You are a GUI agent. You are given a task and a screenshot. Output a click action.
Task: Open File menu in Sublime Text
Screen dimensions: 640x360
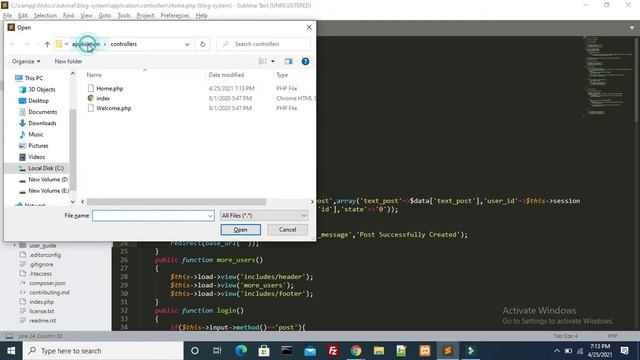pos(7,16)
